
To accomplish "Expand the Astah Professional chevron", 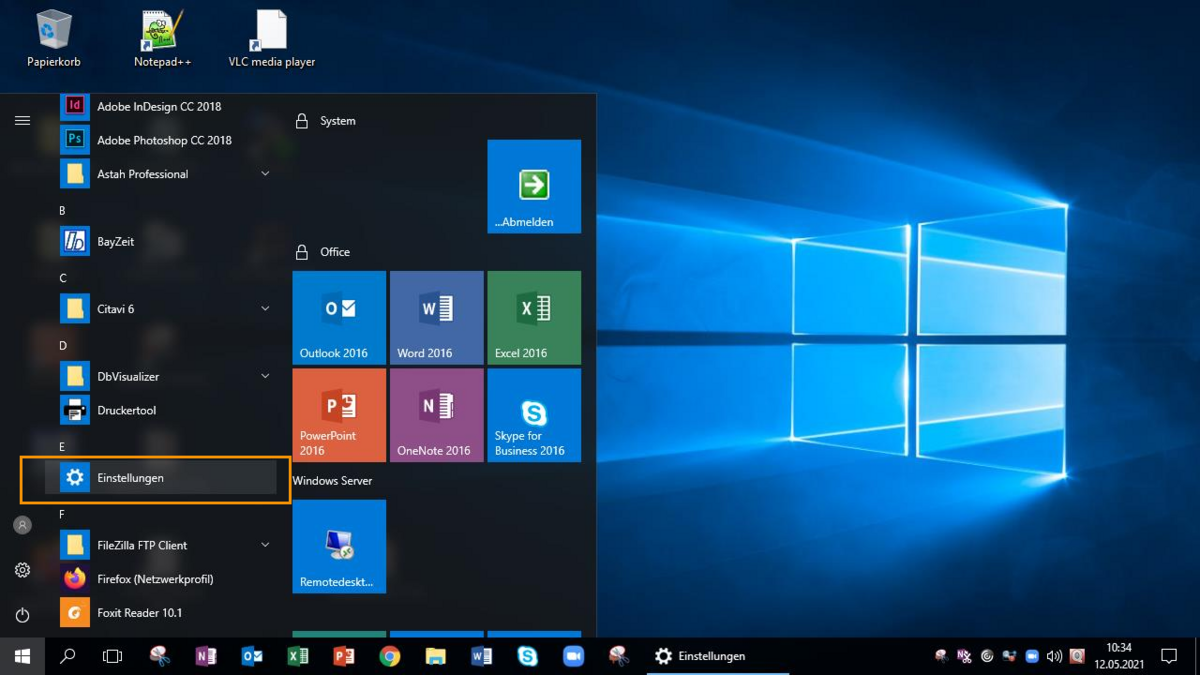I will coord(265,174).
